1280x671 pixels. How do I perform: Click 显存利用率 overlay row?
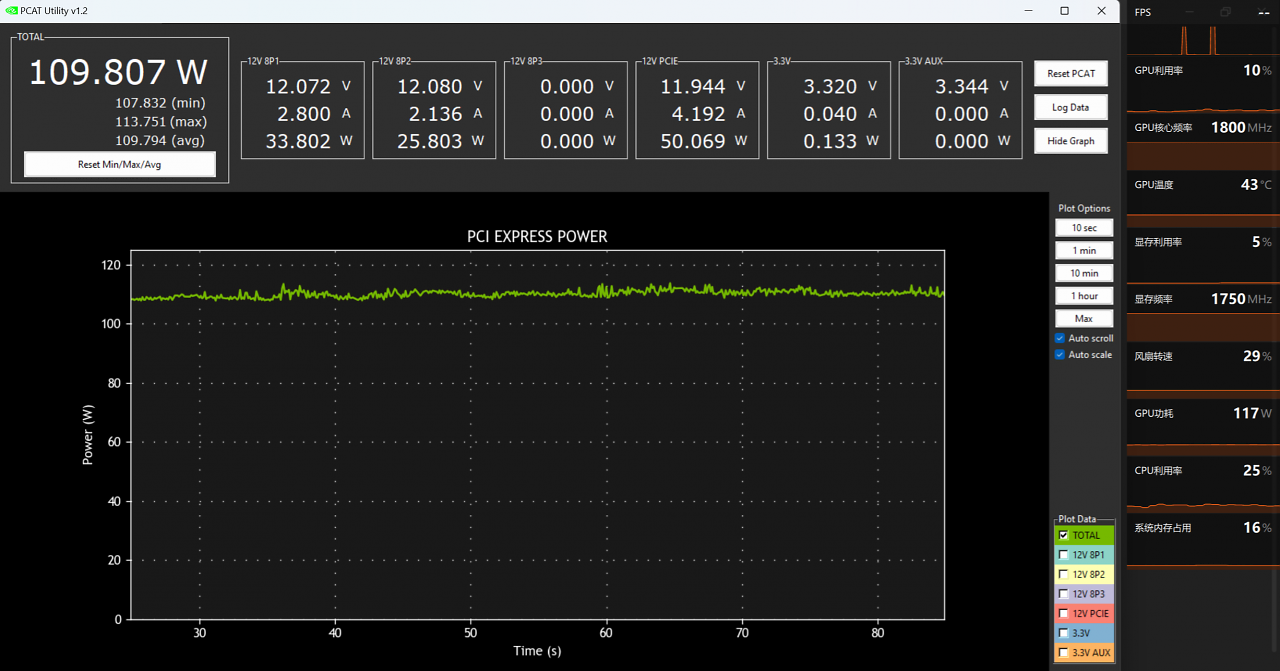1203,242
